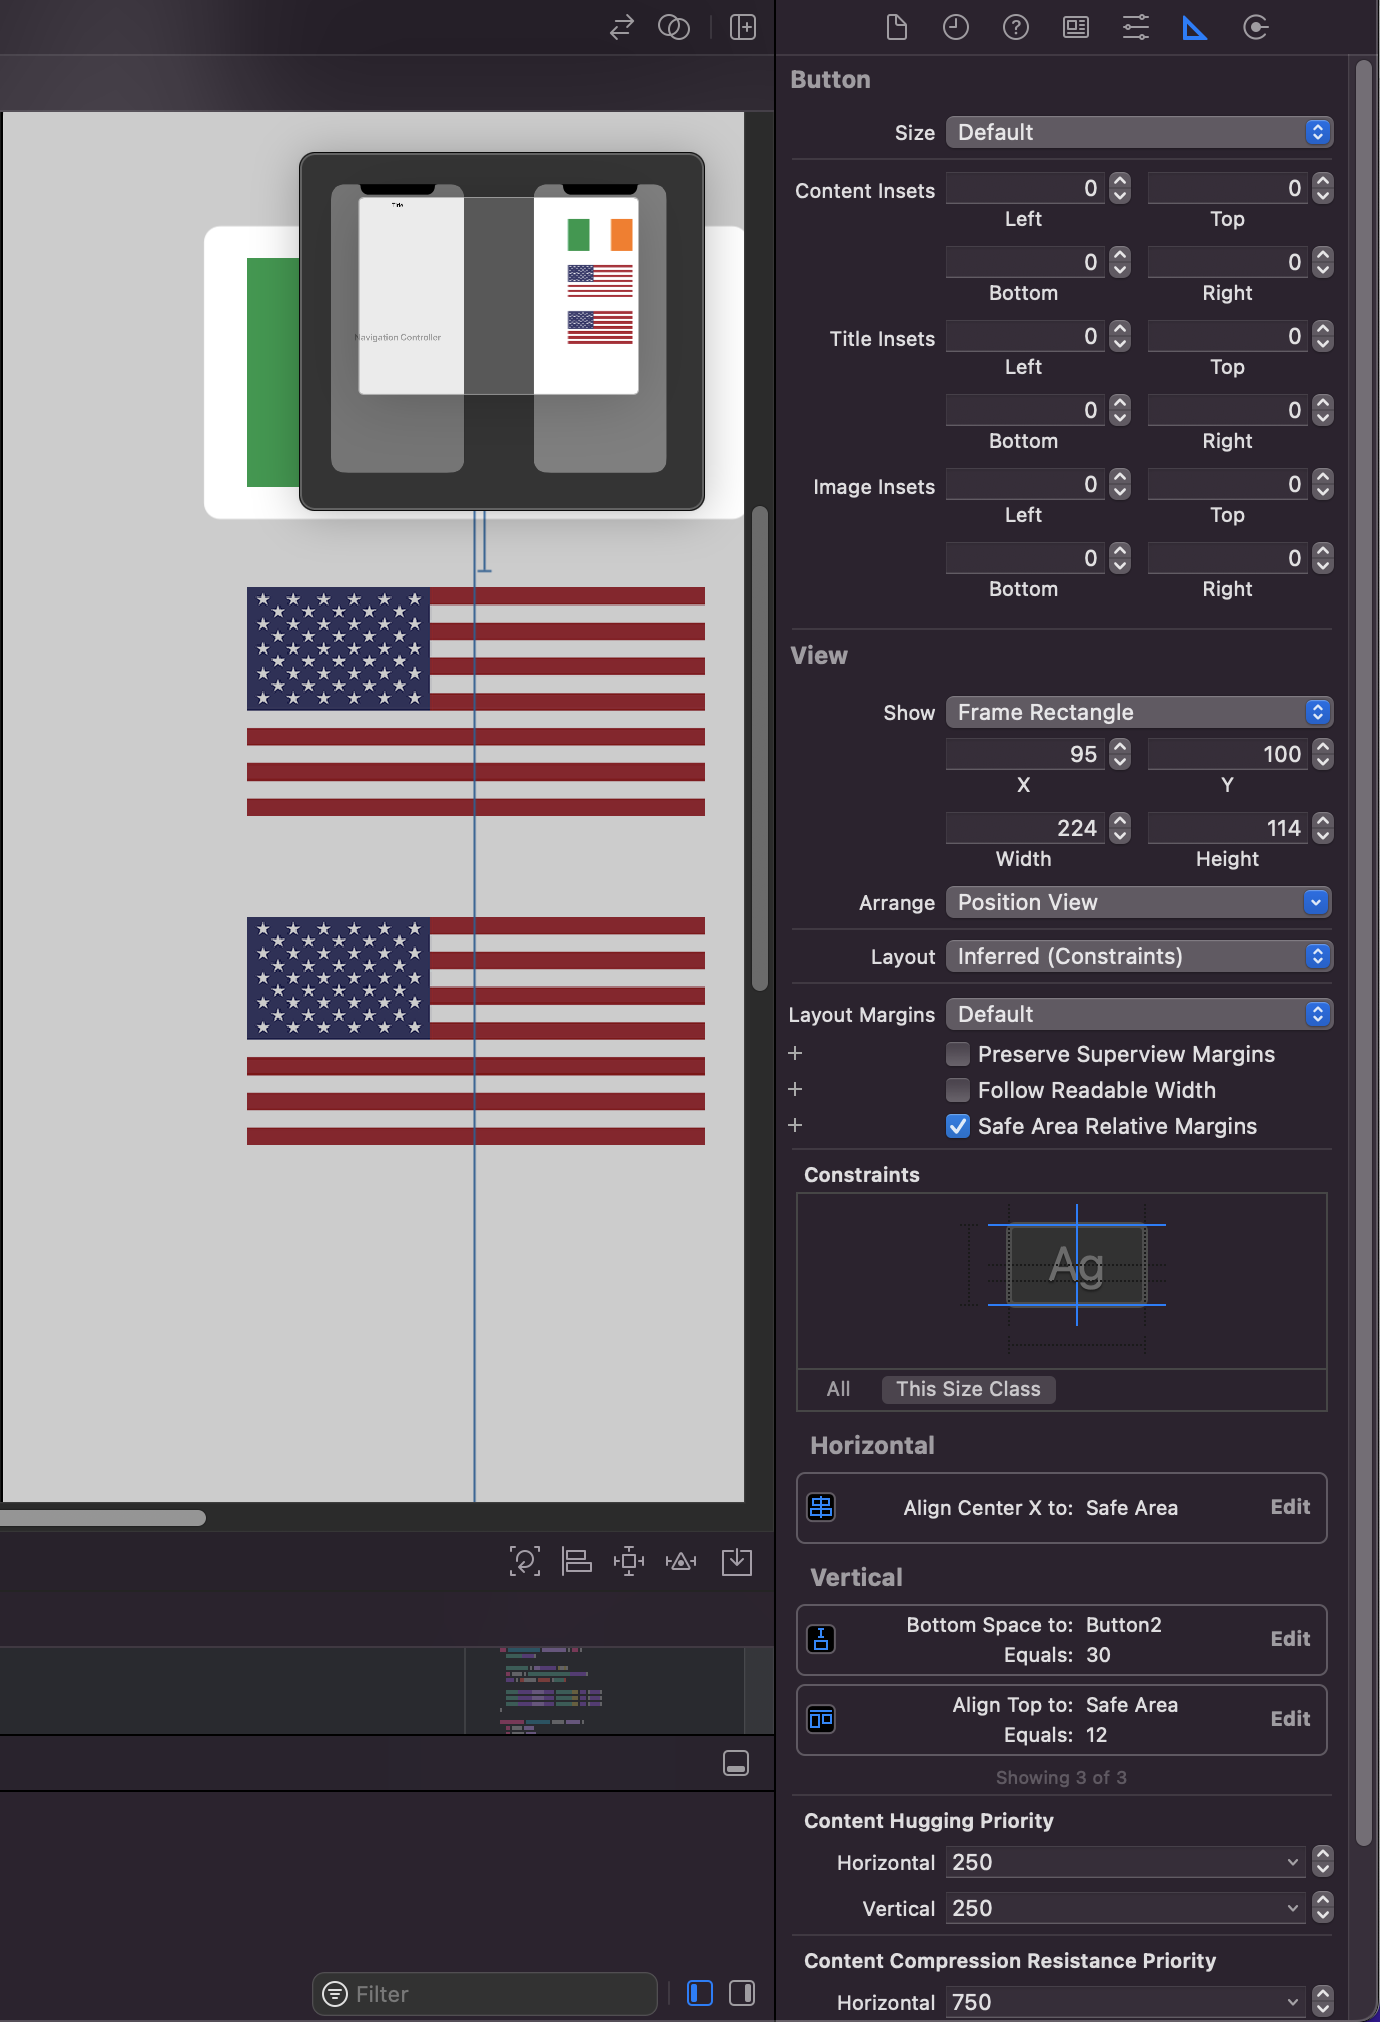Enable Follow Readable Width checkbox
The height and width of the screenshot is (2022, 1380).
point(958,1090)
